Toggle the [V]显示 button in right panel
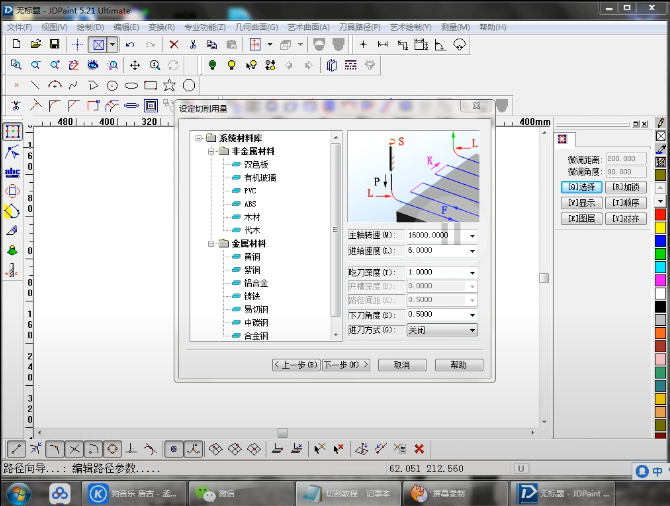 point(580,202)
